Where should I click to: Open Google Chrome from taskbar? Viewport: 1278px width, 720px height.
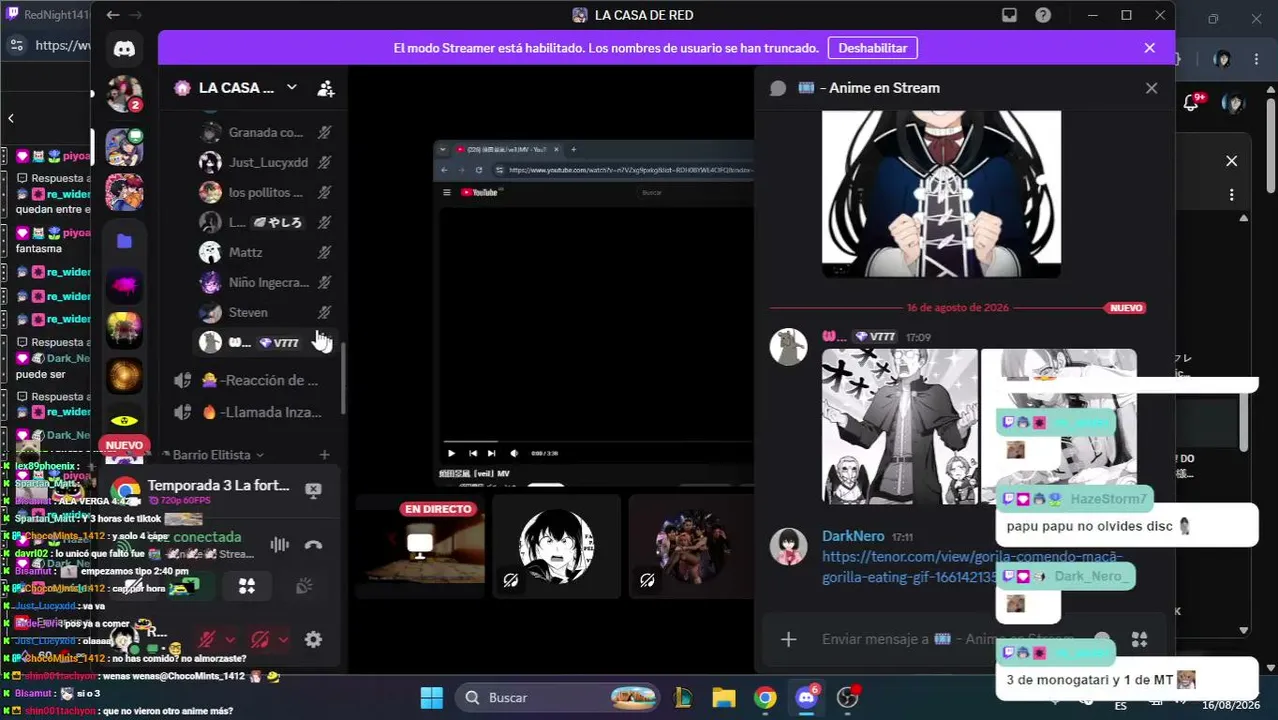point(765,698)
